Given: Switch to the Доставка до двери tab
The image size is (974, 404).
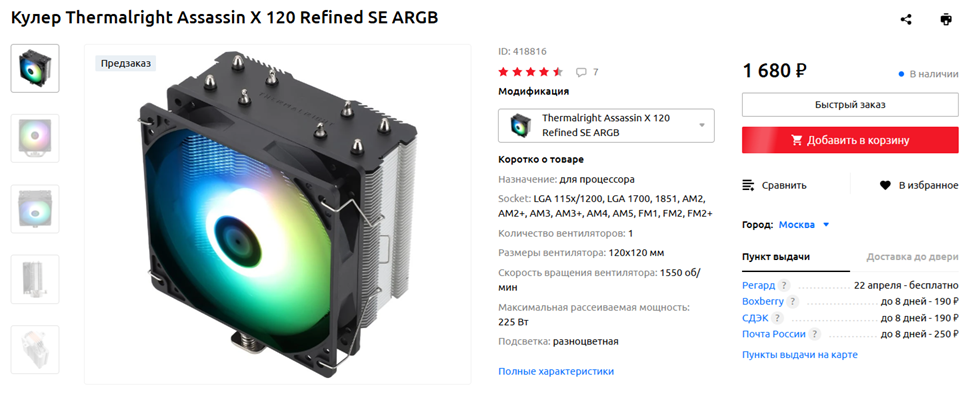Looking at the screenshot, I should [913, 257].
